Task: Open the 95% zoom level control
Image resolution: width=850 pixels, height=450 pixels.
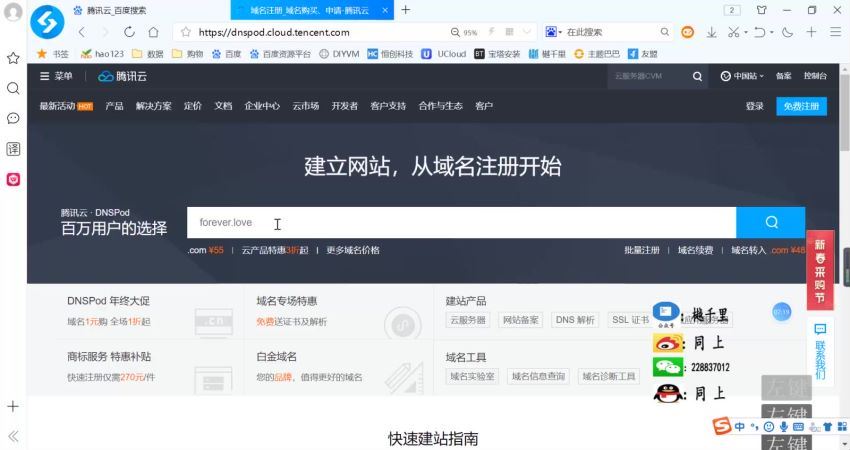Action: tap(464, 33)
